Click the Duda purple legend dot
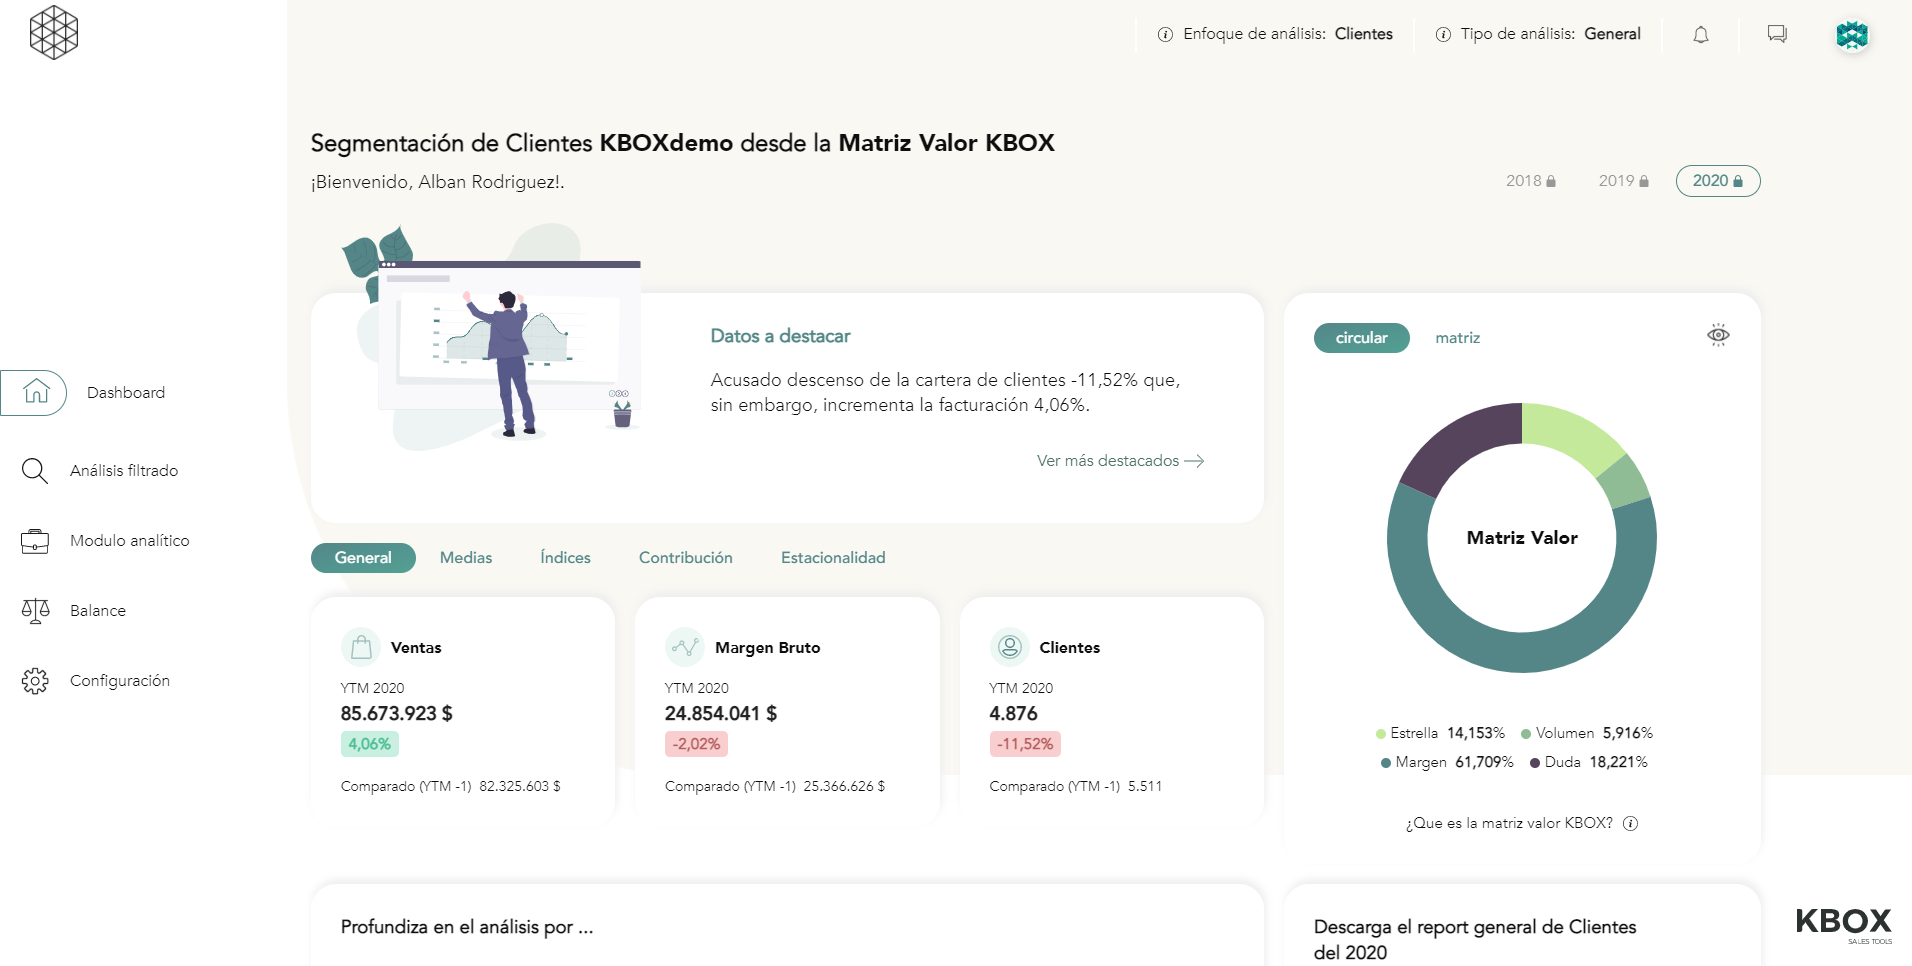1912x966 pixels. tap(1535, 763)
